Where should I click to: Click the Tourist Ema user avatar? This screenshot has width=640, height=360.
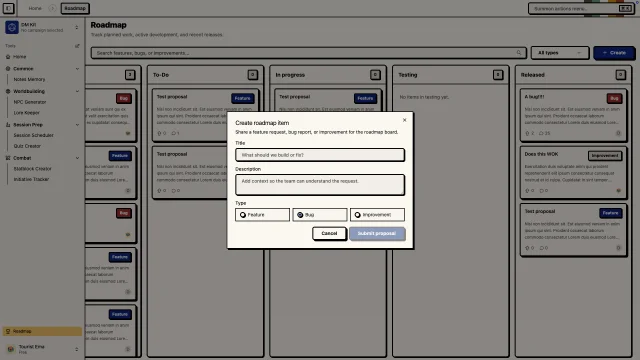pos(11,349)
